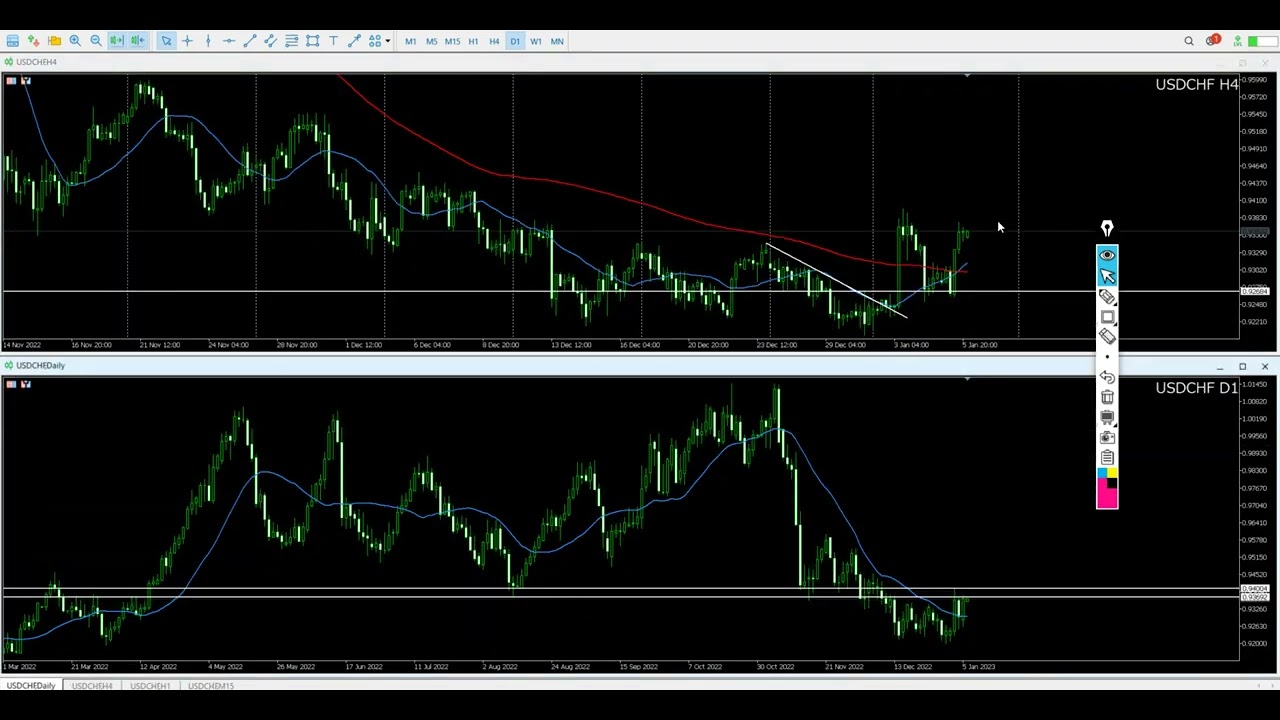Click the zoom out magnifier icon
Screen dimensions: 1280x720
pyautogui.click(x=96, y=41)
